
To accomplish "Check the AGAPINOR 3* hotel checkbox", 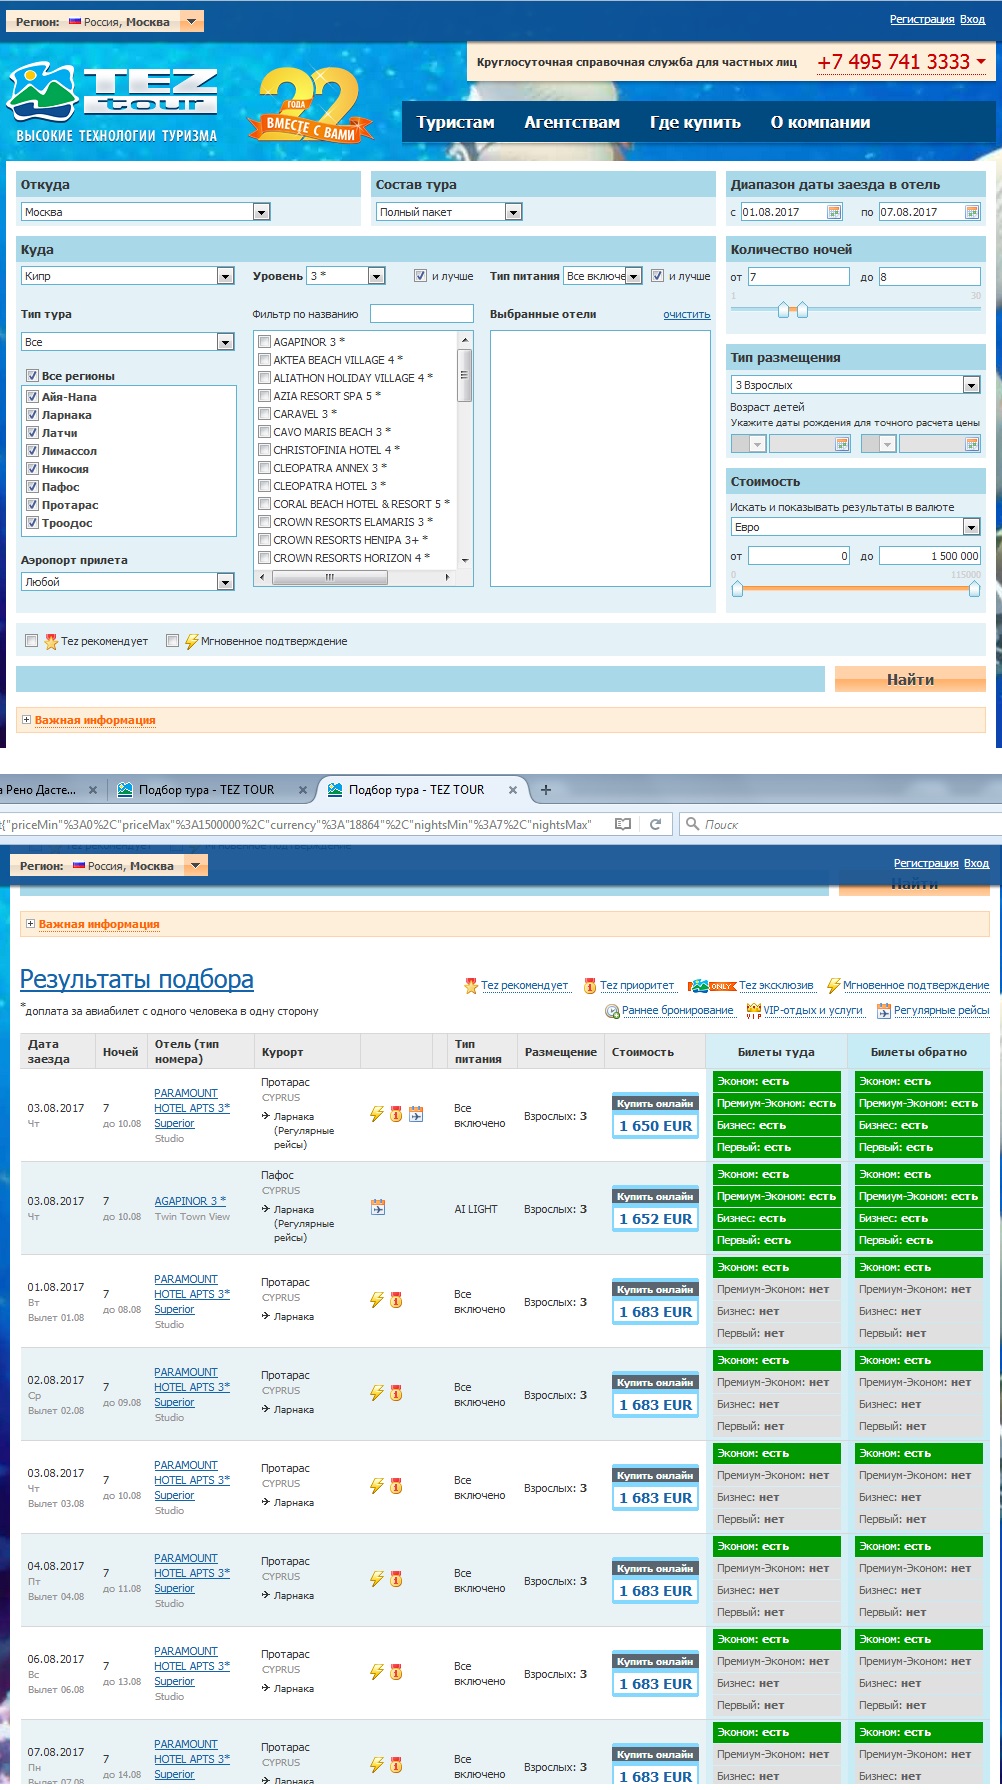I will coord(265,342).
